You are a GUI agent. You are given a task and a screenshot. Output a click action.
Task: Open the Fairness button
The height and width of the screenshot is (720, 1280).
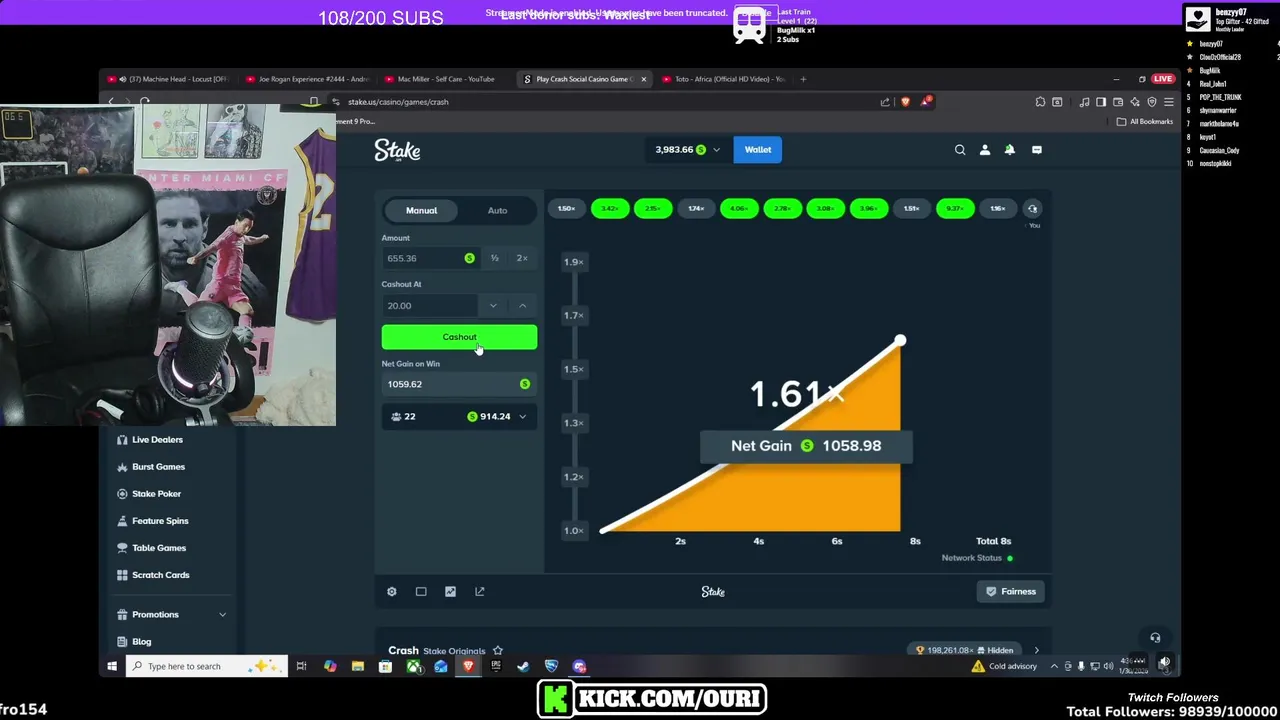point(1011,592)
